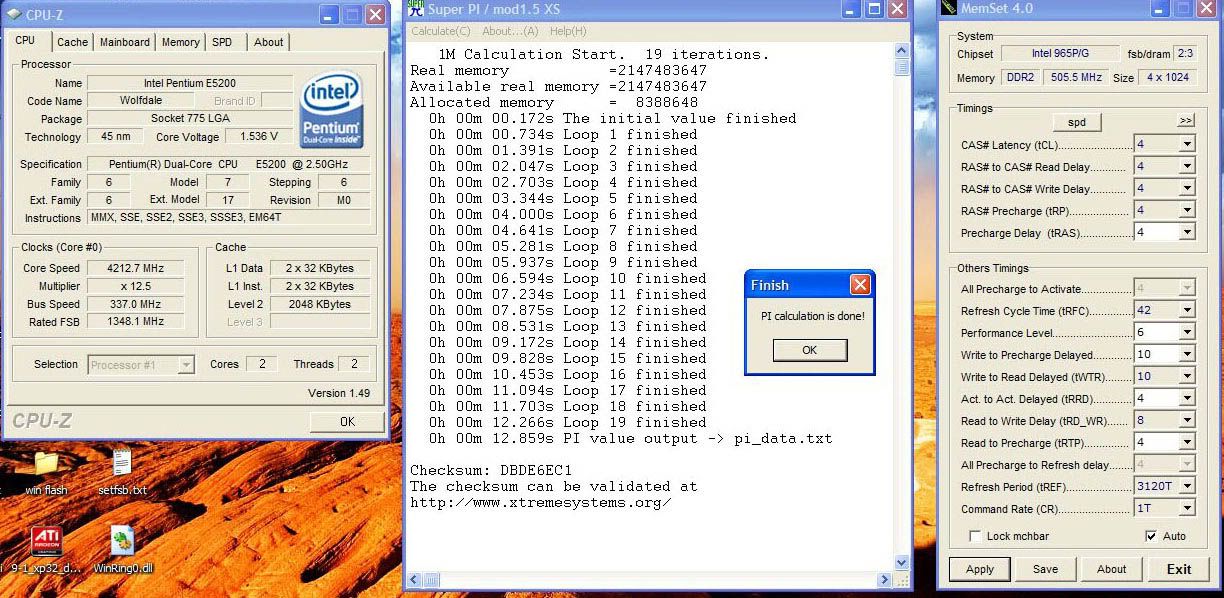Viewport: 1224px width, 598px height.
Task: Click OK in the Finish dialog
Action: coord(809,350)
